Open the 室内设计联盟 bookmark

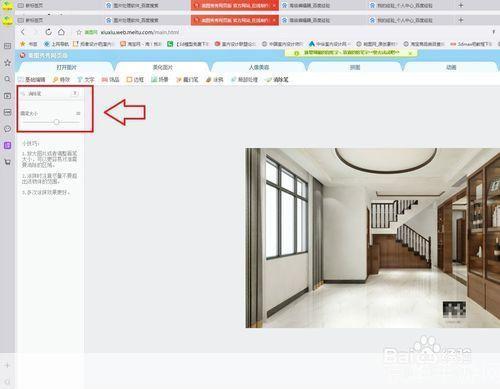pos(235,44)
